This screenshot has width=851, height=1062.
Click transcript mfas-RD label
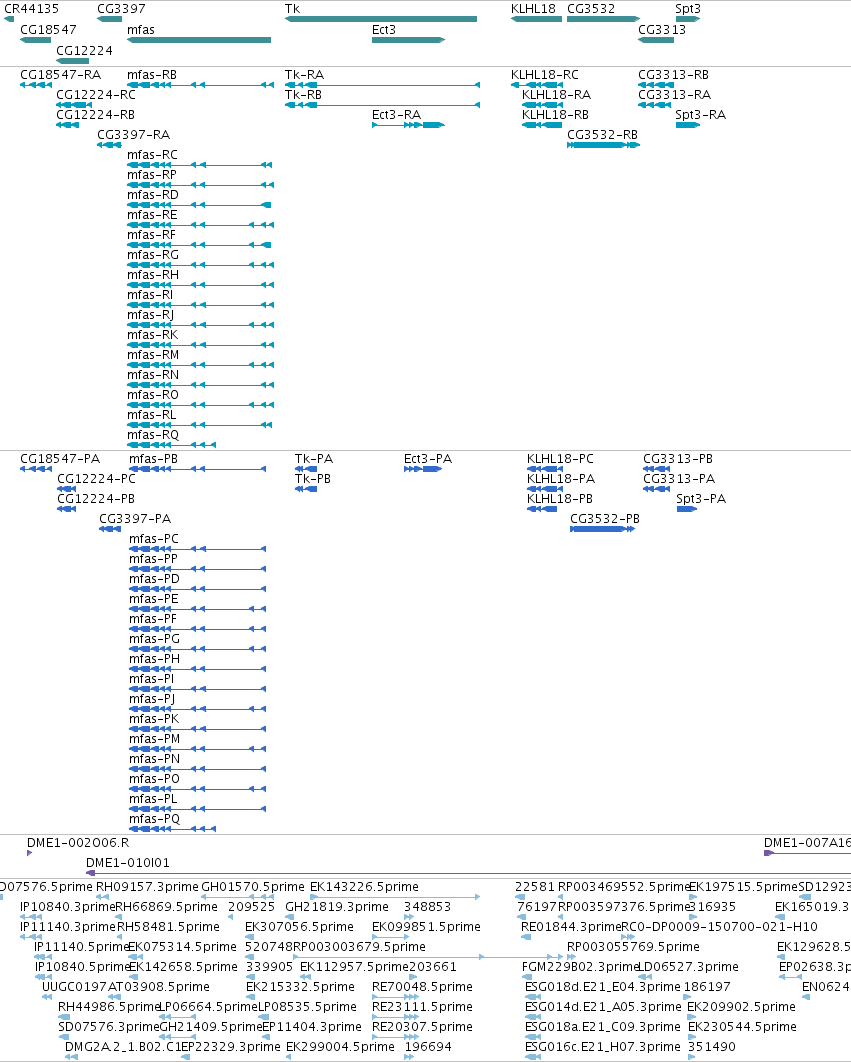152,194
